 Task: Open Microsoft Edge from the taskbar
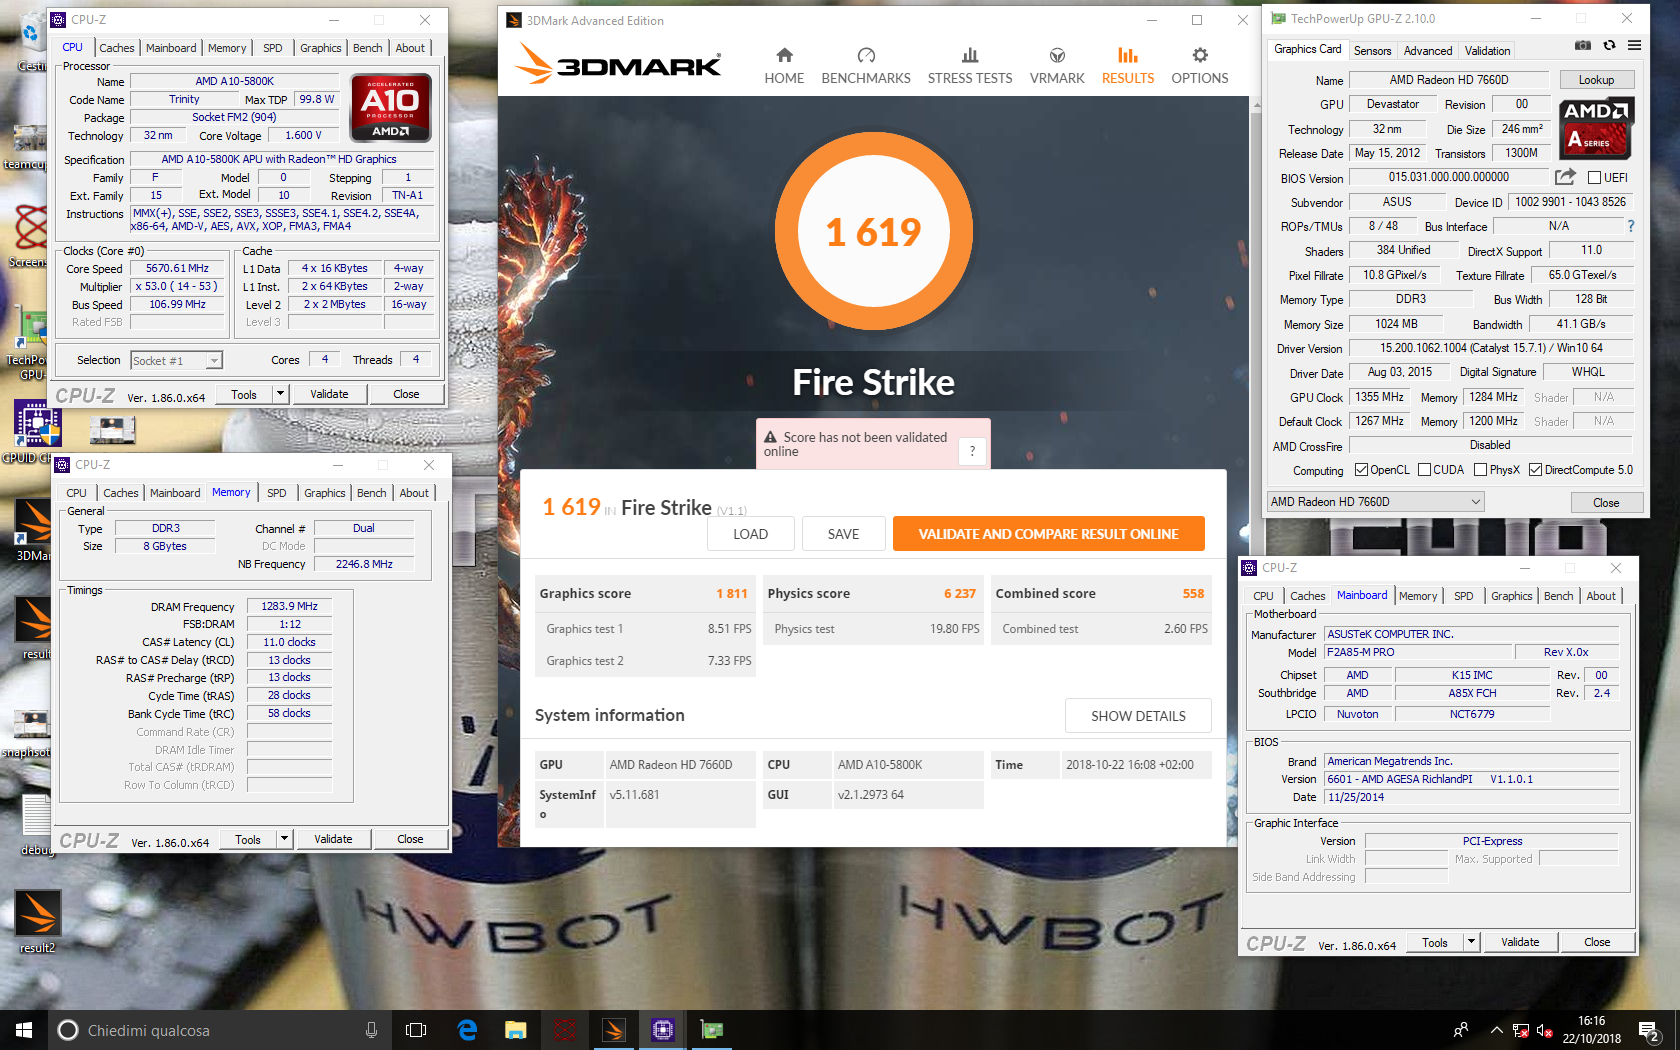pyautogui.click(x=467, y=1030)
